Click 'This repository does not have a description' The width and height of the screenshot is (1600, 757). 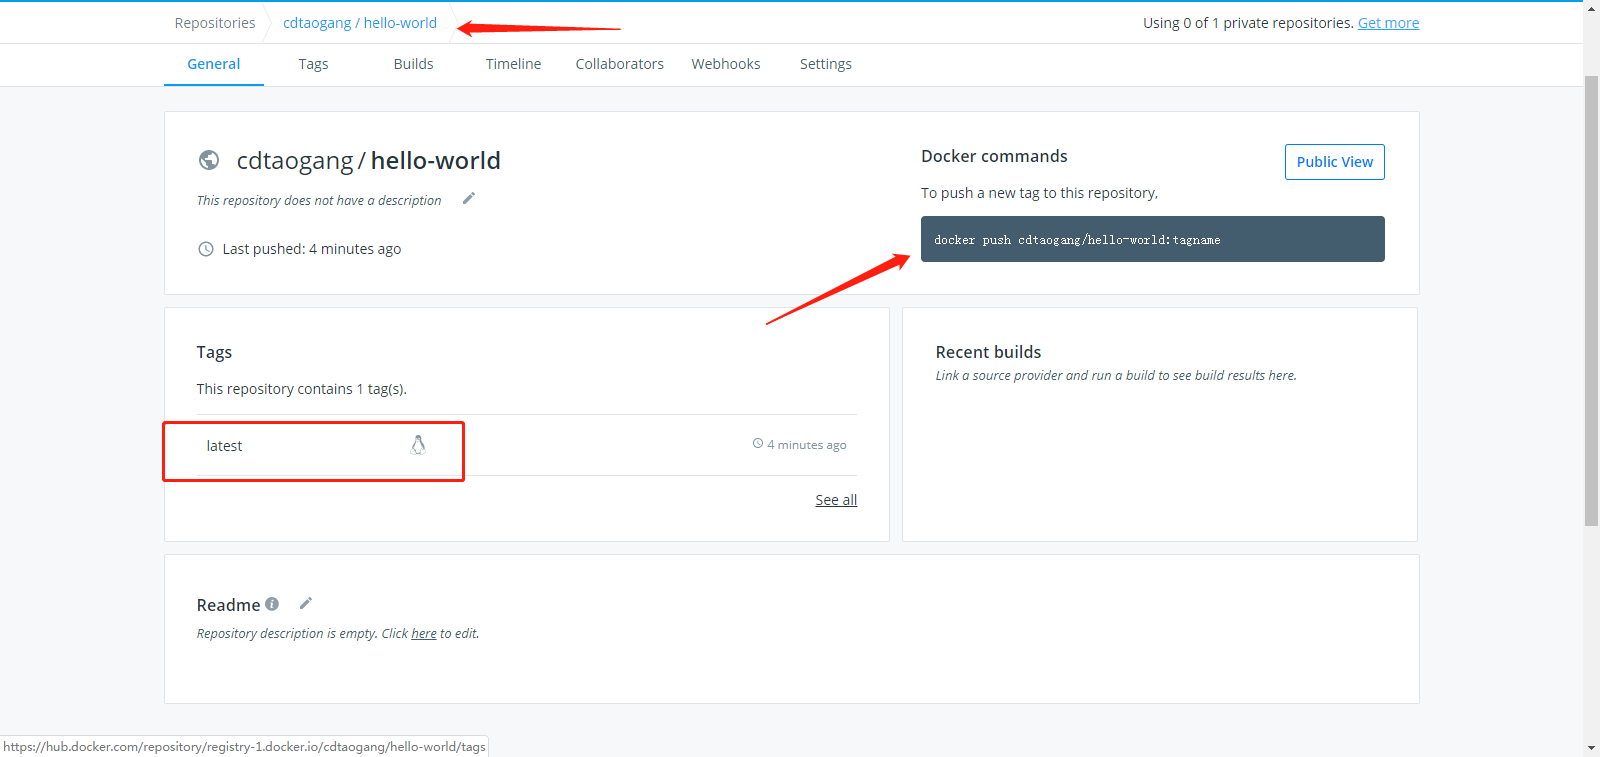click(x=319, y=200)
